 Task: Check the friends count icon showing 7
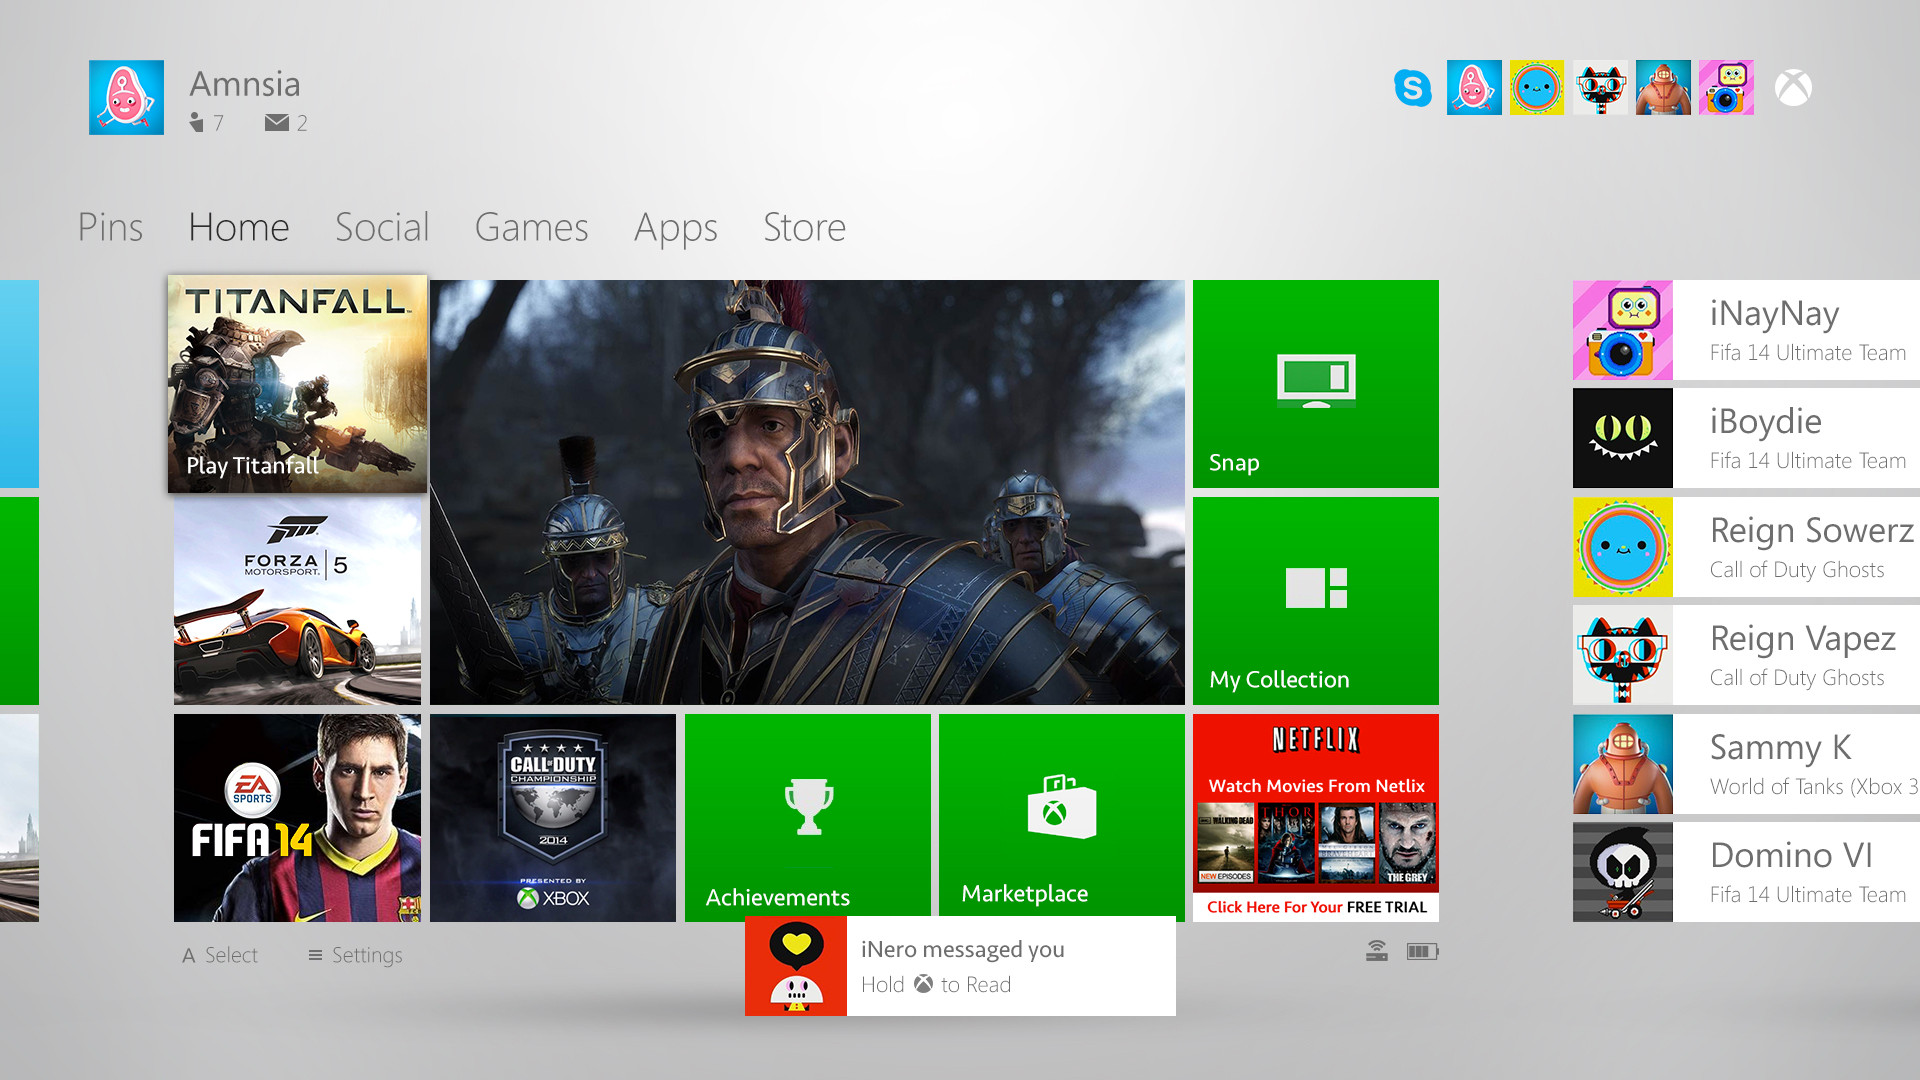(197, 122)
